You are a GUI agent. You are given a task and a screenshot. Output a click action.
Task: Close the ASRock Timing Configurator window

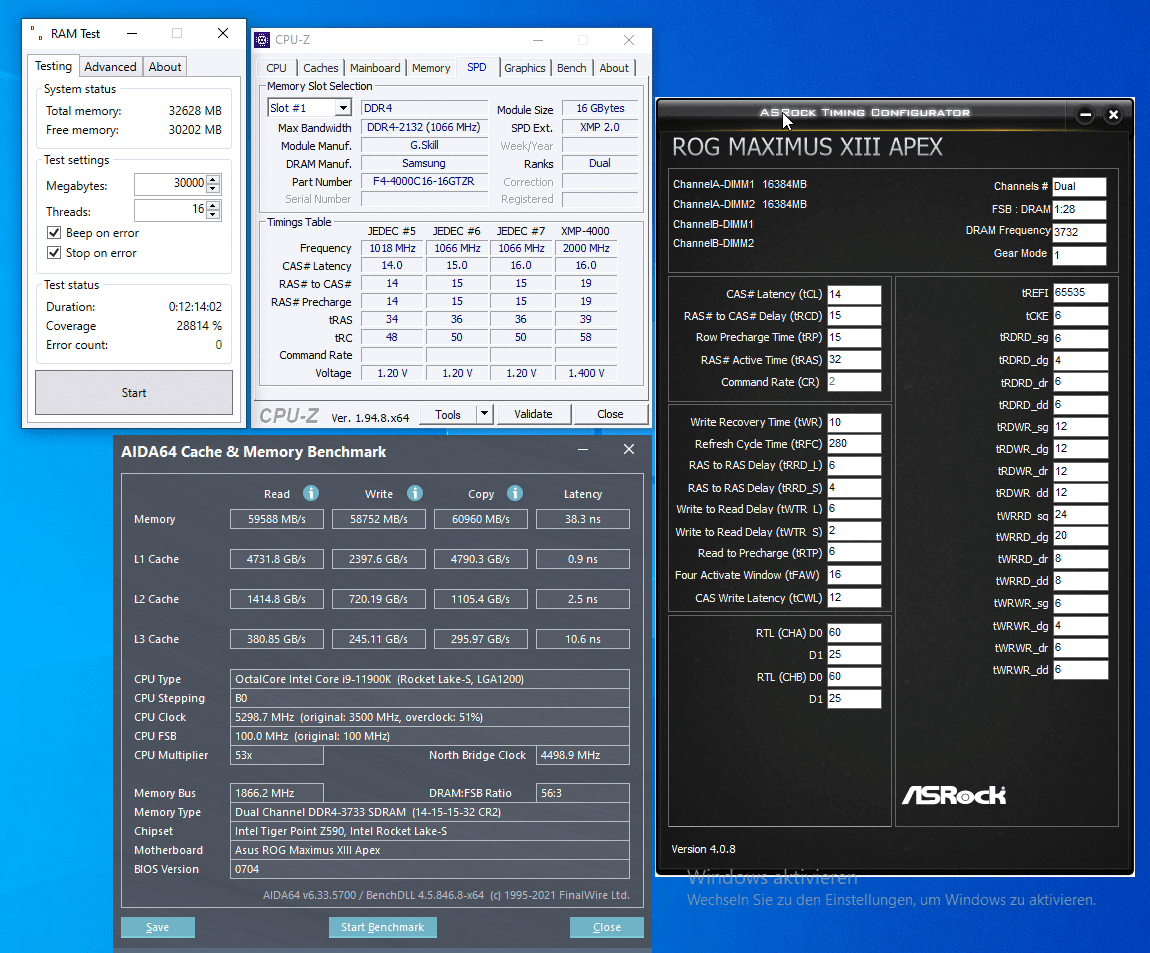tap(1113, 114)
